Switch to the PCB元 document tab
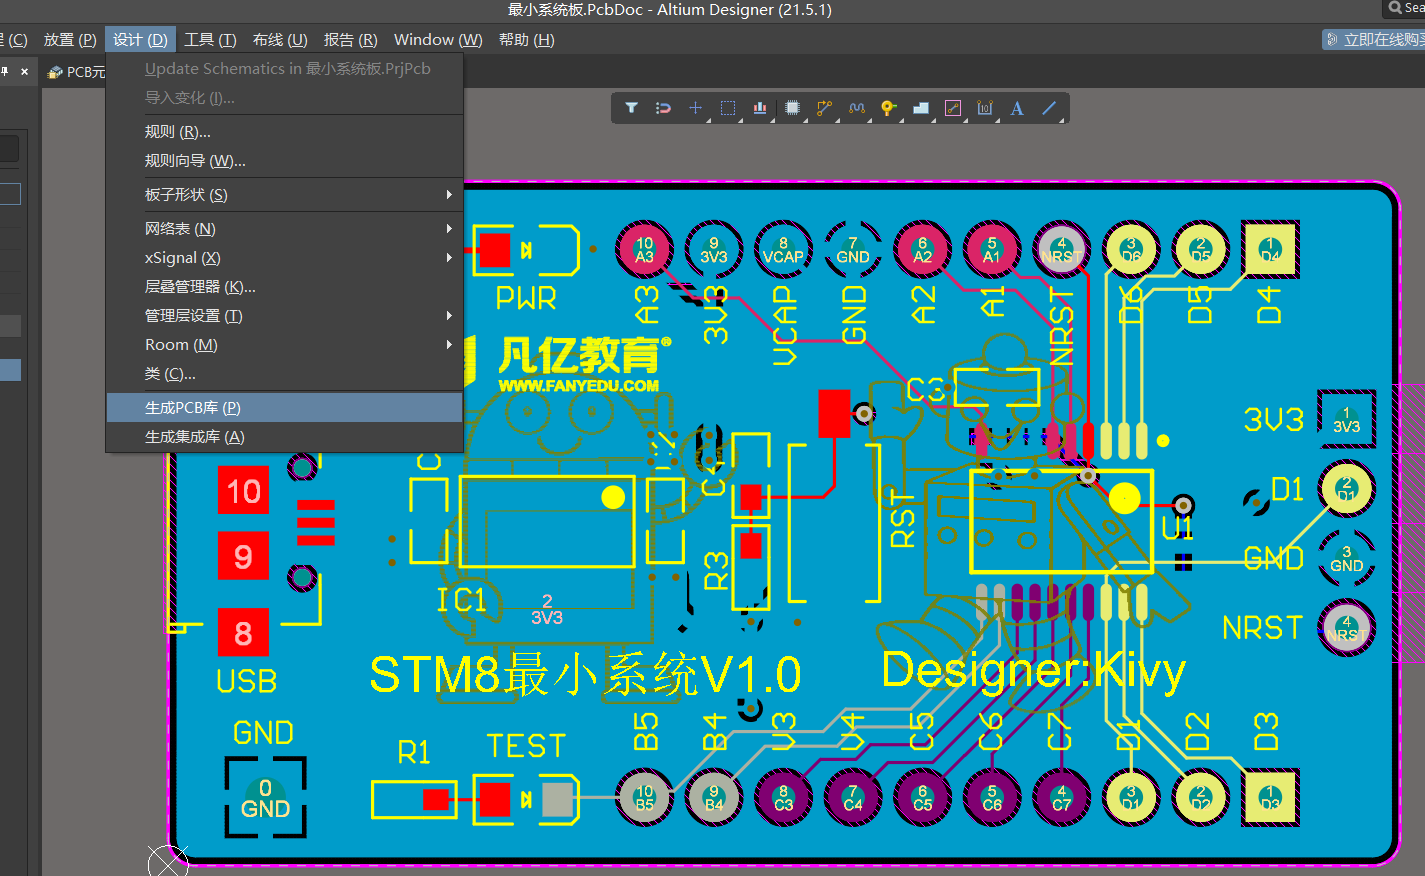 (x=76, y=72)
